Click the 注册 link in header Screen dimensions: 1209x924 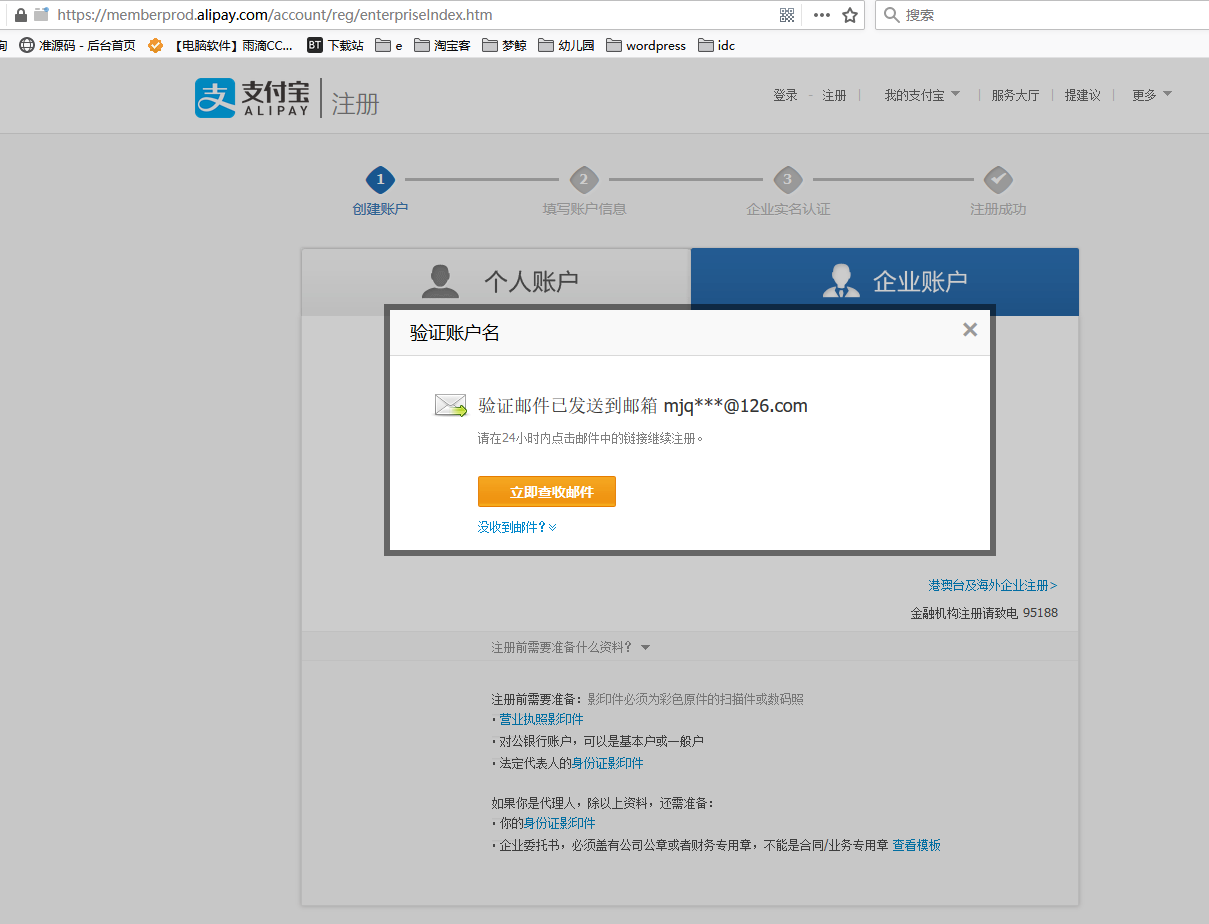834,95
